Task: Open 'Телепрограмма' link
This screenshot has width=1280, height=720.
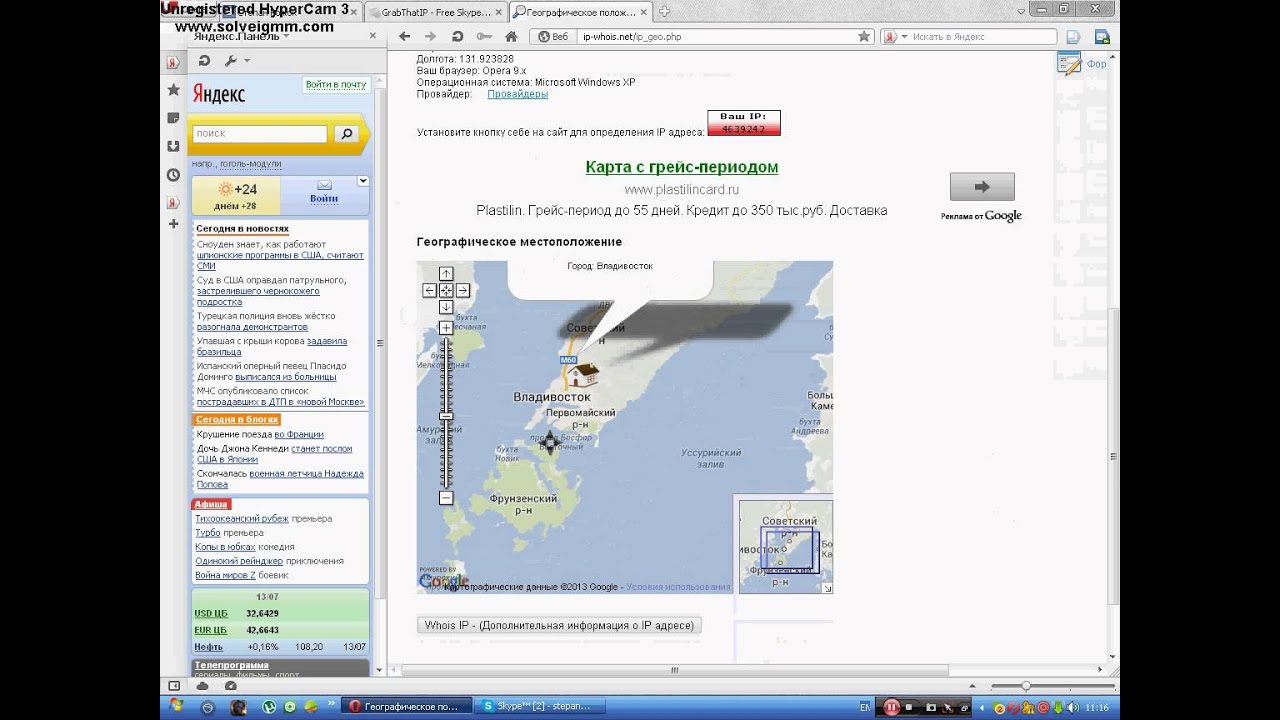Action: 231,665
